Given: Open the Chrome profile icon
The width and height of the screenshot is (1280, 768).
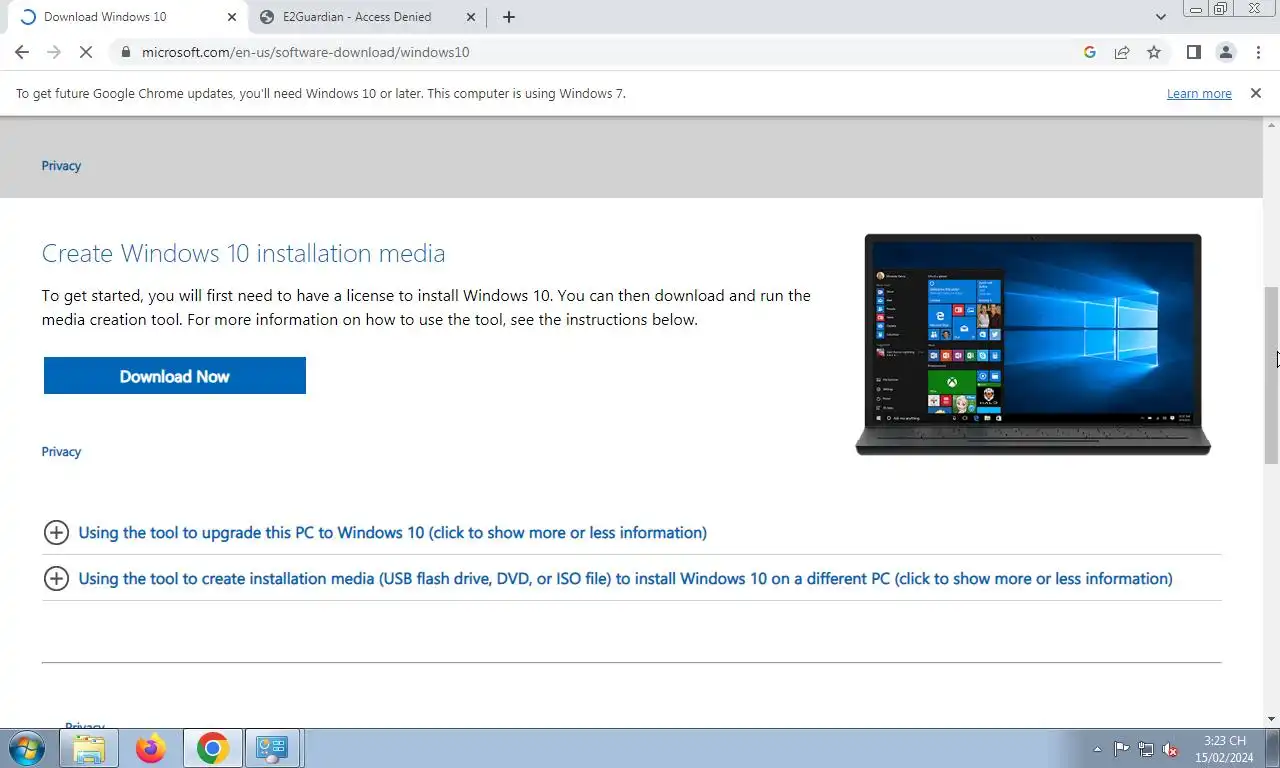Looking at the screenshot, I should [x=1225, y=52].
